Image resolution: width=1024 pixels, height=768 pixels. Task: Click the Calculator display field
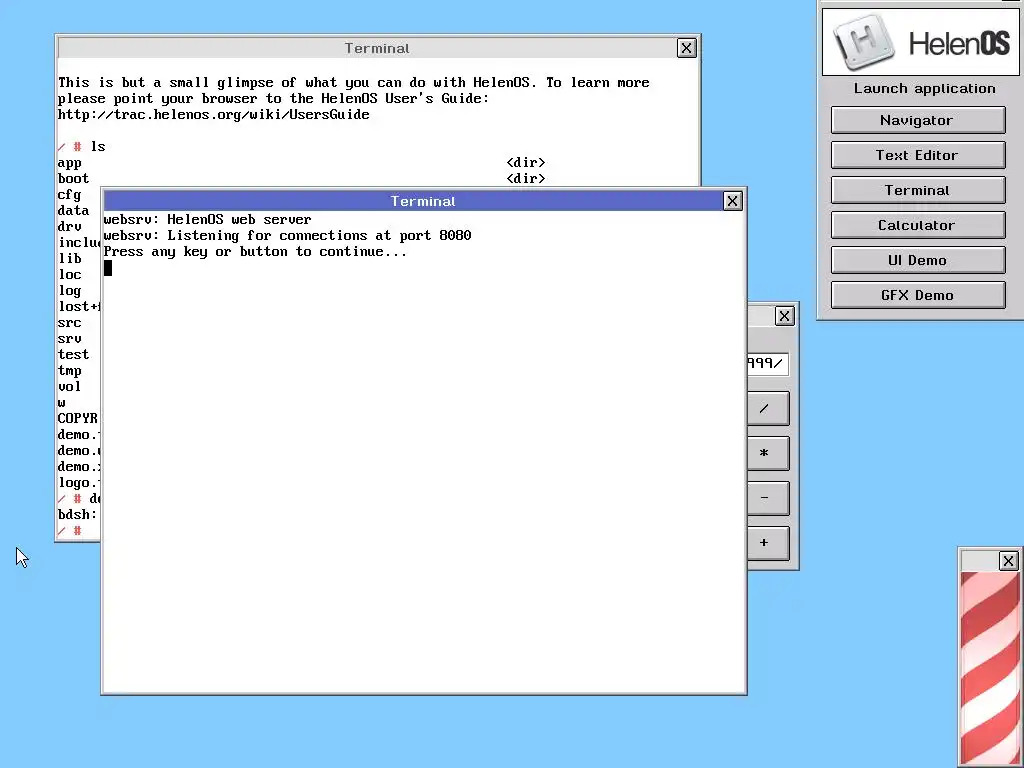click(x=767, y=364)
